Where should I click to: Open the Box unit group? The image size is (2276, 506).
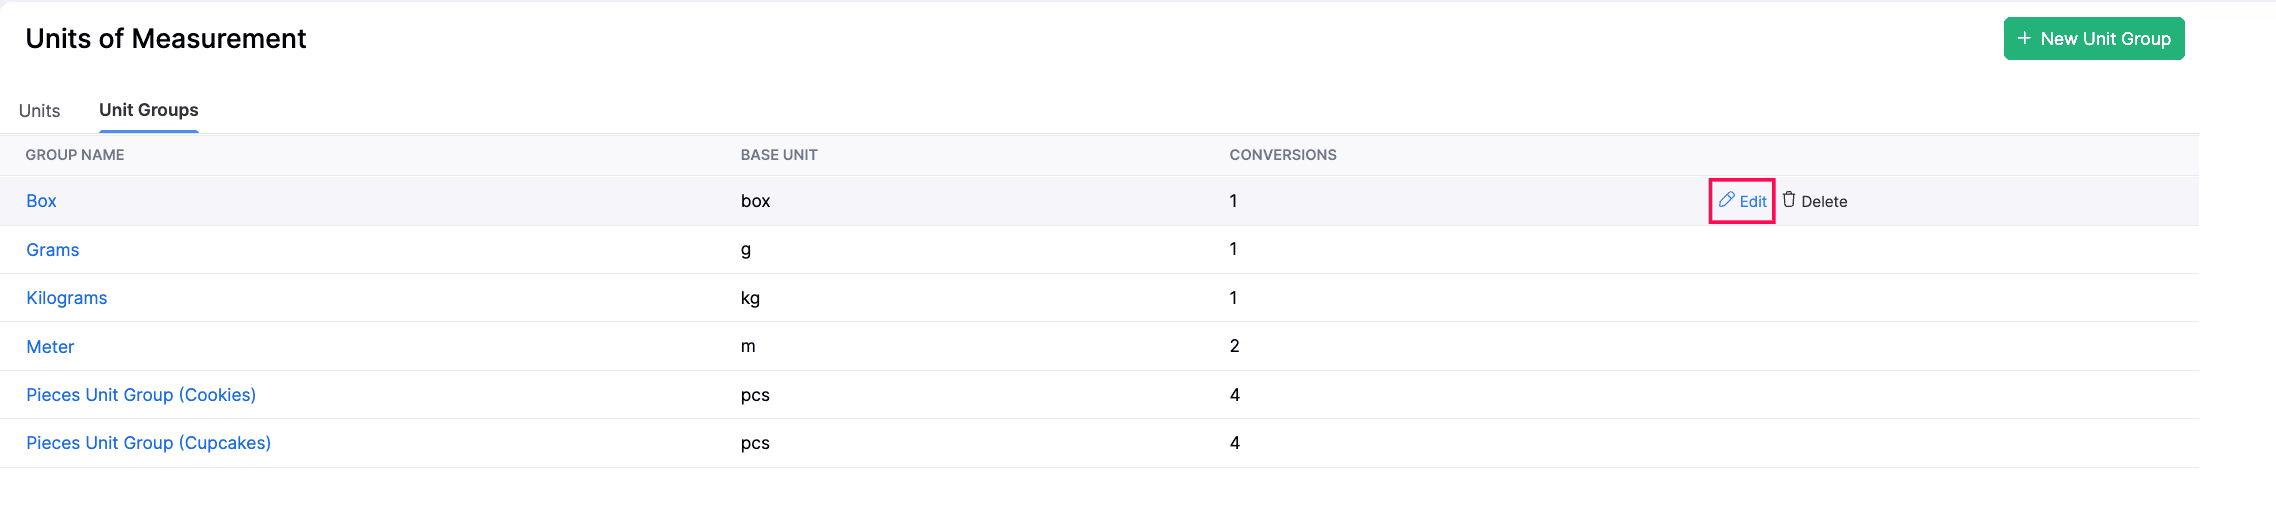(41, 201)
